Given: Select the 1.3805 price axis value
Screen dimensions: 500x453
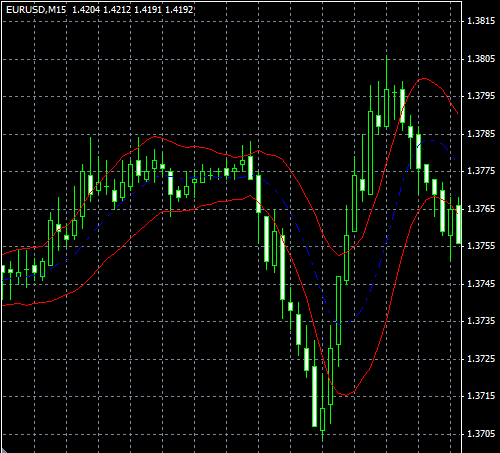Looking at the screenshot, I should 481,59.
